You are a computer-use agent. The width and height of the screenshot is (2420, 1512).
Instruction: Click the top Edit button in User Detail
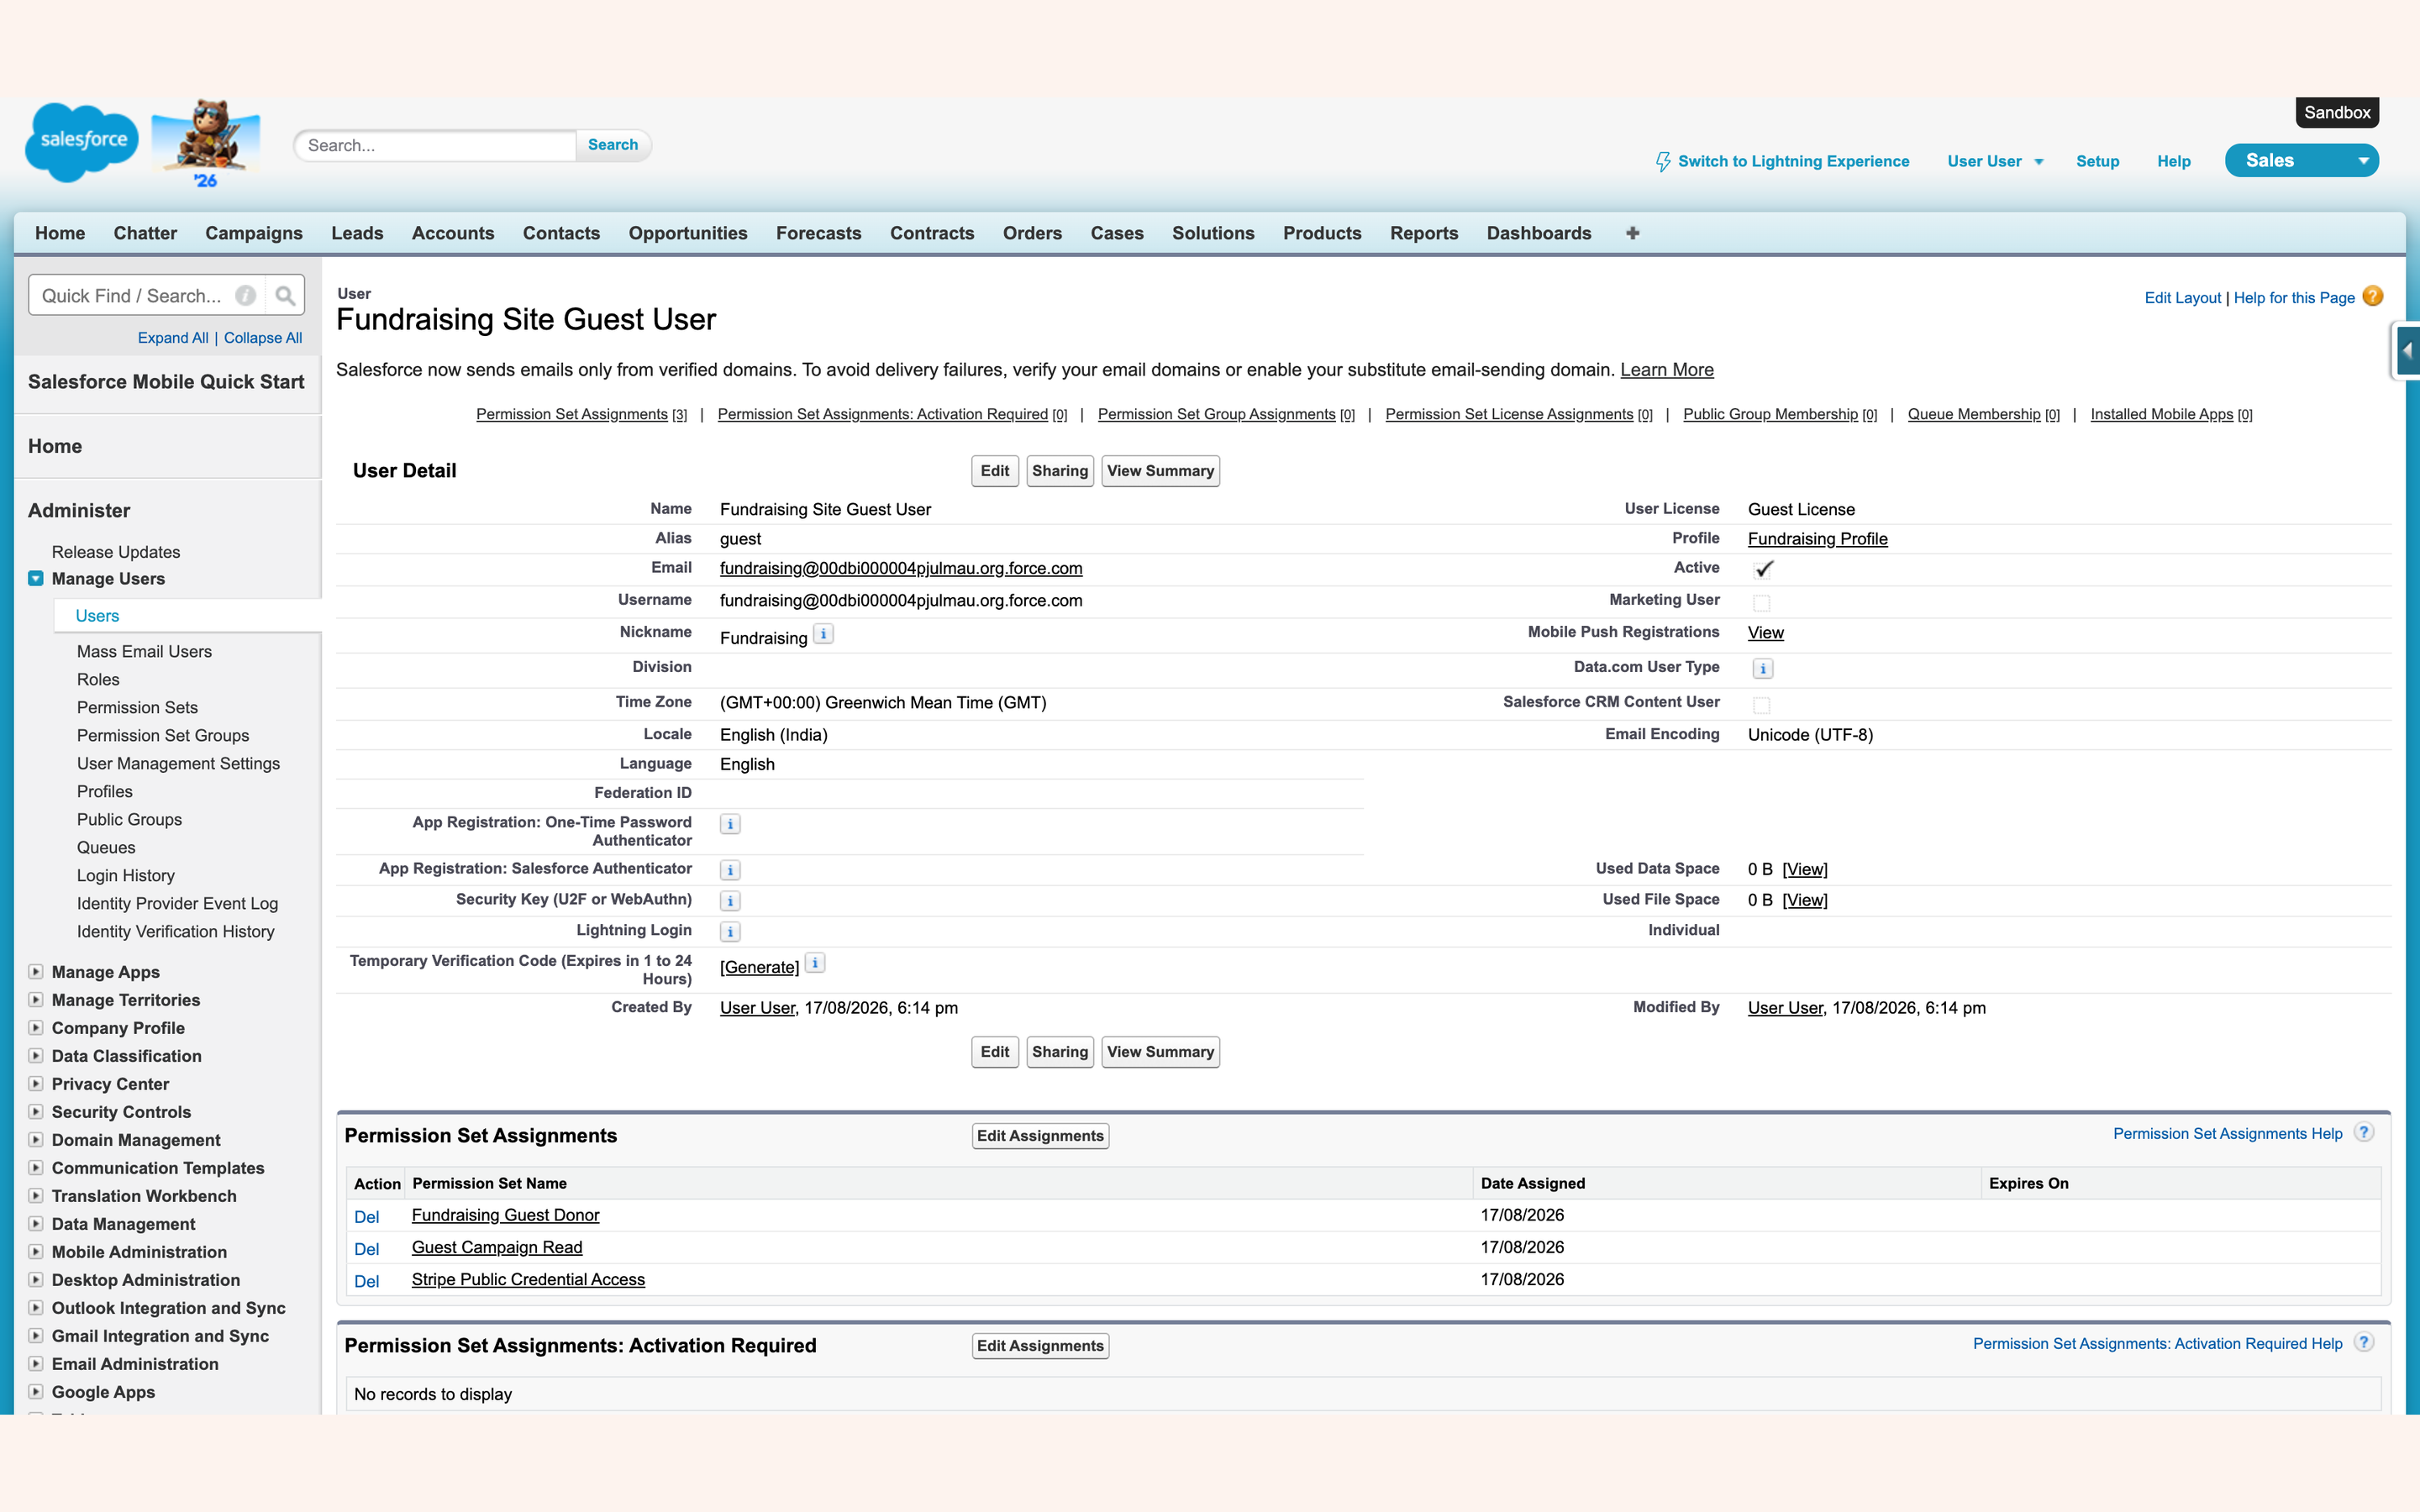coord(995,471)
